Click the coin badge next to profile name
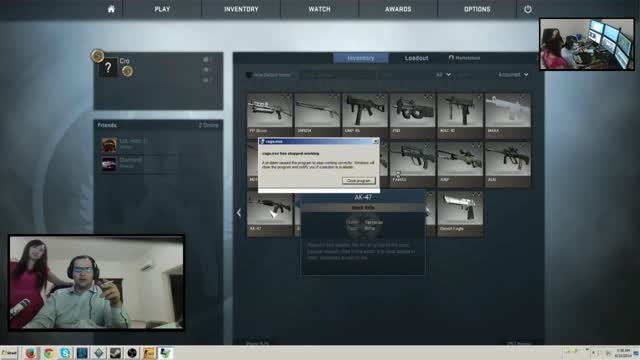 (x=127, y=71)
